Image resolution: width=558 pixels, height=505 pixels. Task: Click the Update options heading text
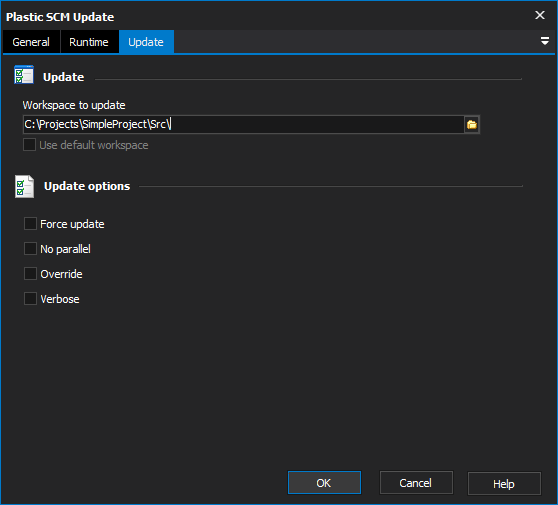coord(87,186)
